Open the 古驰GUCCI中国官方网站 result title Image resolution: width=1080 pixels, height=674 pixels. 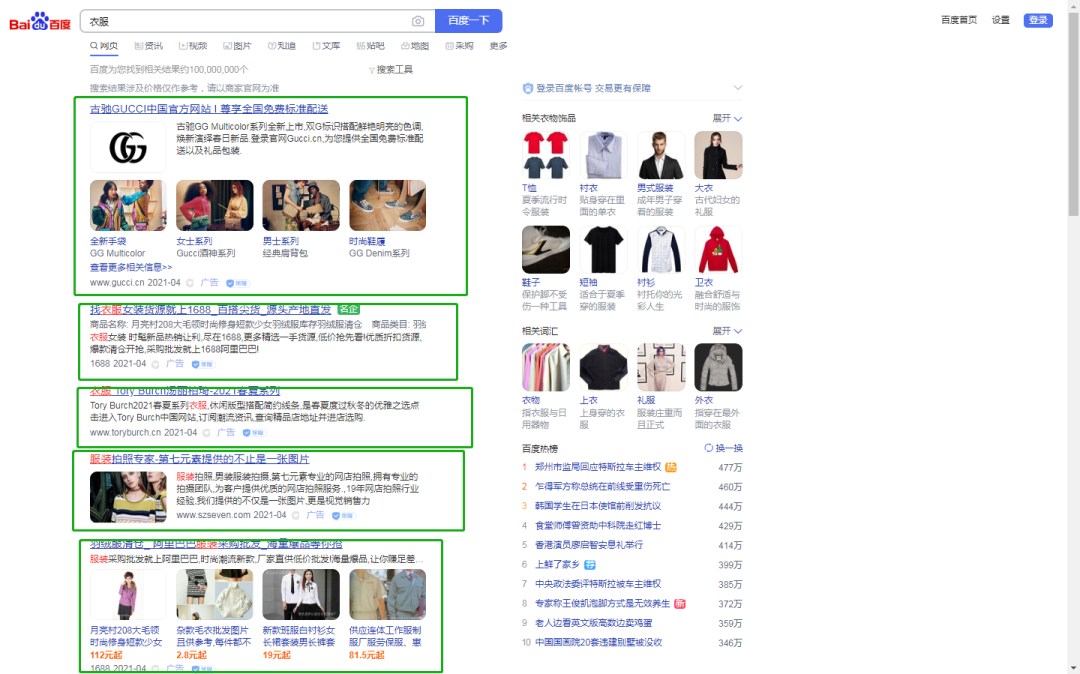click(209, 109)
